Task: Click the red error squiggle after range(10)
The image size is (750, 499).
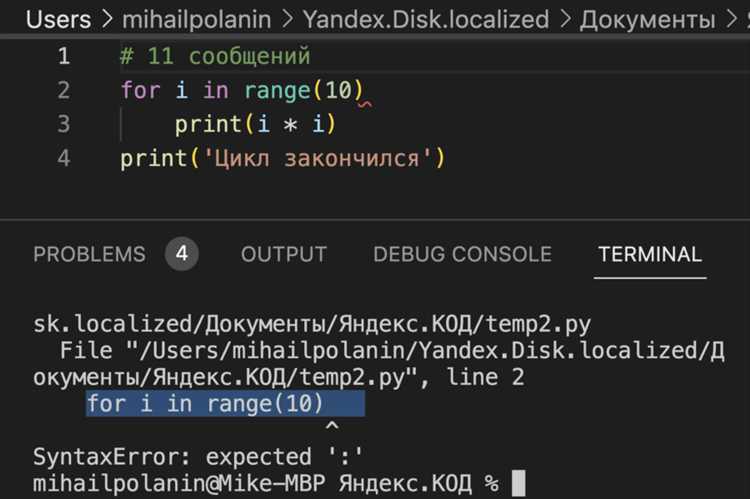Action: coord(366,103)
